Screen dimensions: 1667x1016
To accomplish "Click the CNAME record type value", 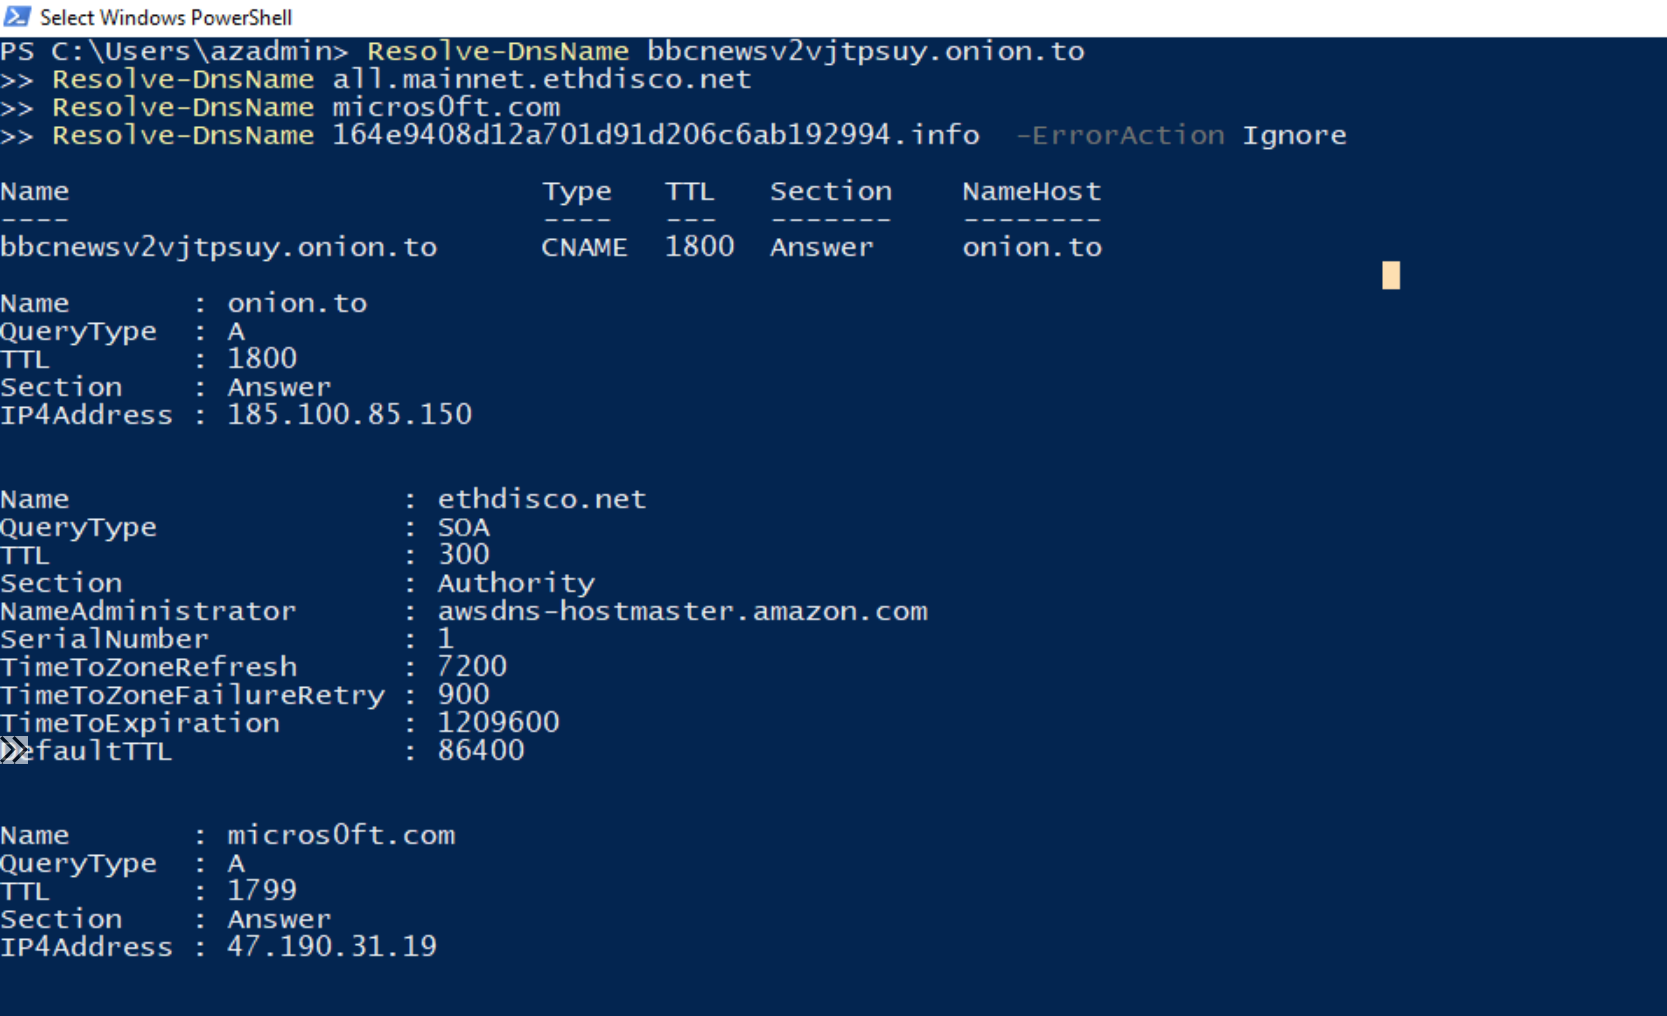I will click(584, 247).
